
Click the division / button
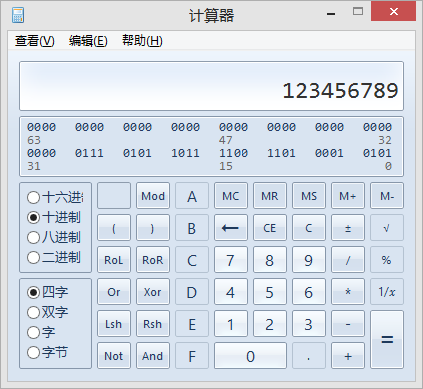pyautogui.click(x=348, y=260)
